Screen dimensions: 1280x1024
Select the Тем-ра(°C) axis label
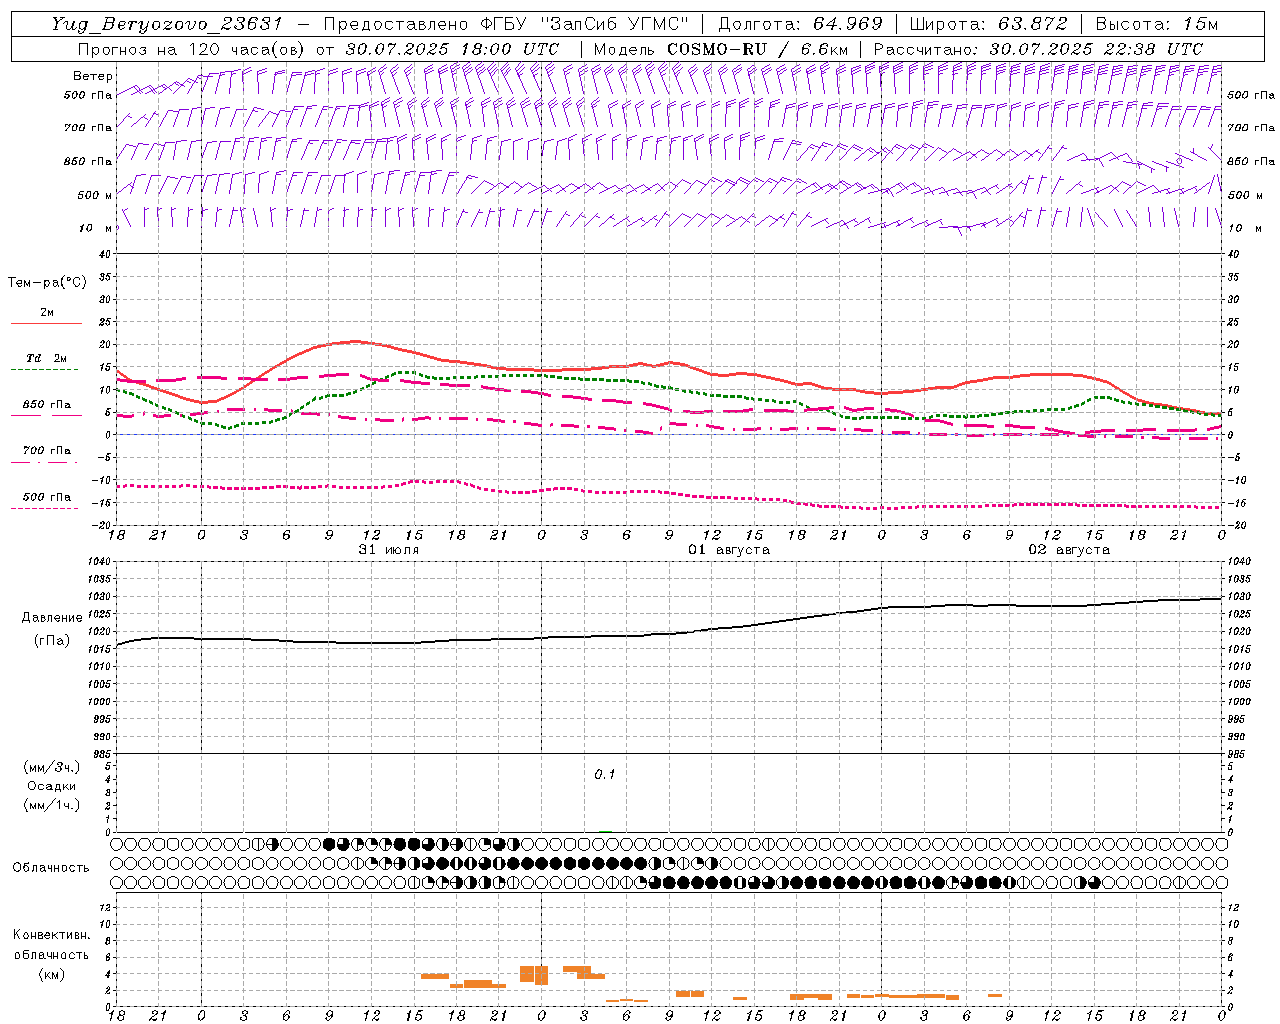[x=47, y=283]
